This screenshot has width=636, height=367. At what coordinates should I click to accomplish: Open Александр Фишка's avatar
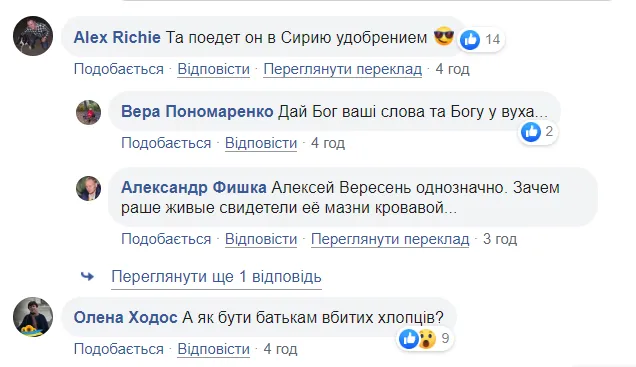[x=88, y=188]
